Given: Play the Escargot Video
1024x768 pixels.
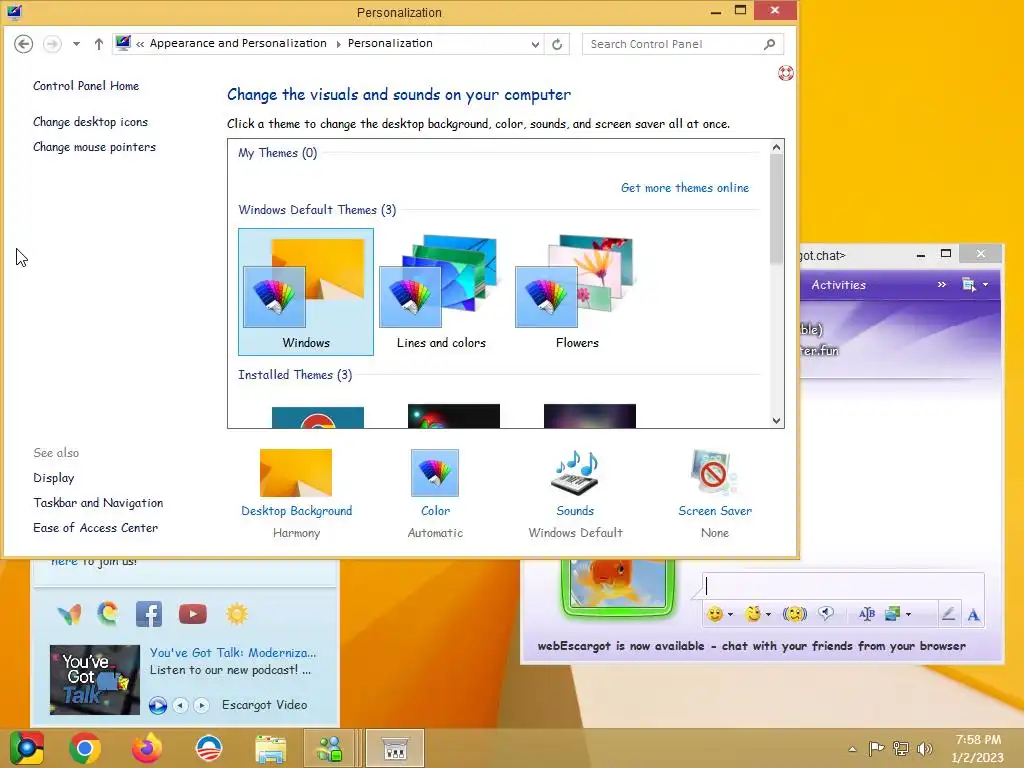Looking at the screenshot, I should point(157,705).
